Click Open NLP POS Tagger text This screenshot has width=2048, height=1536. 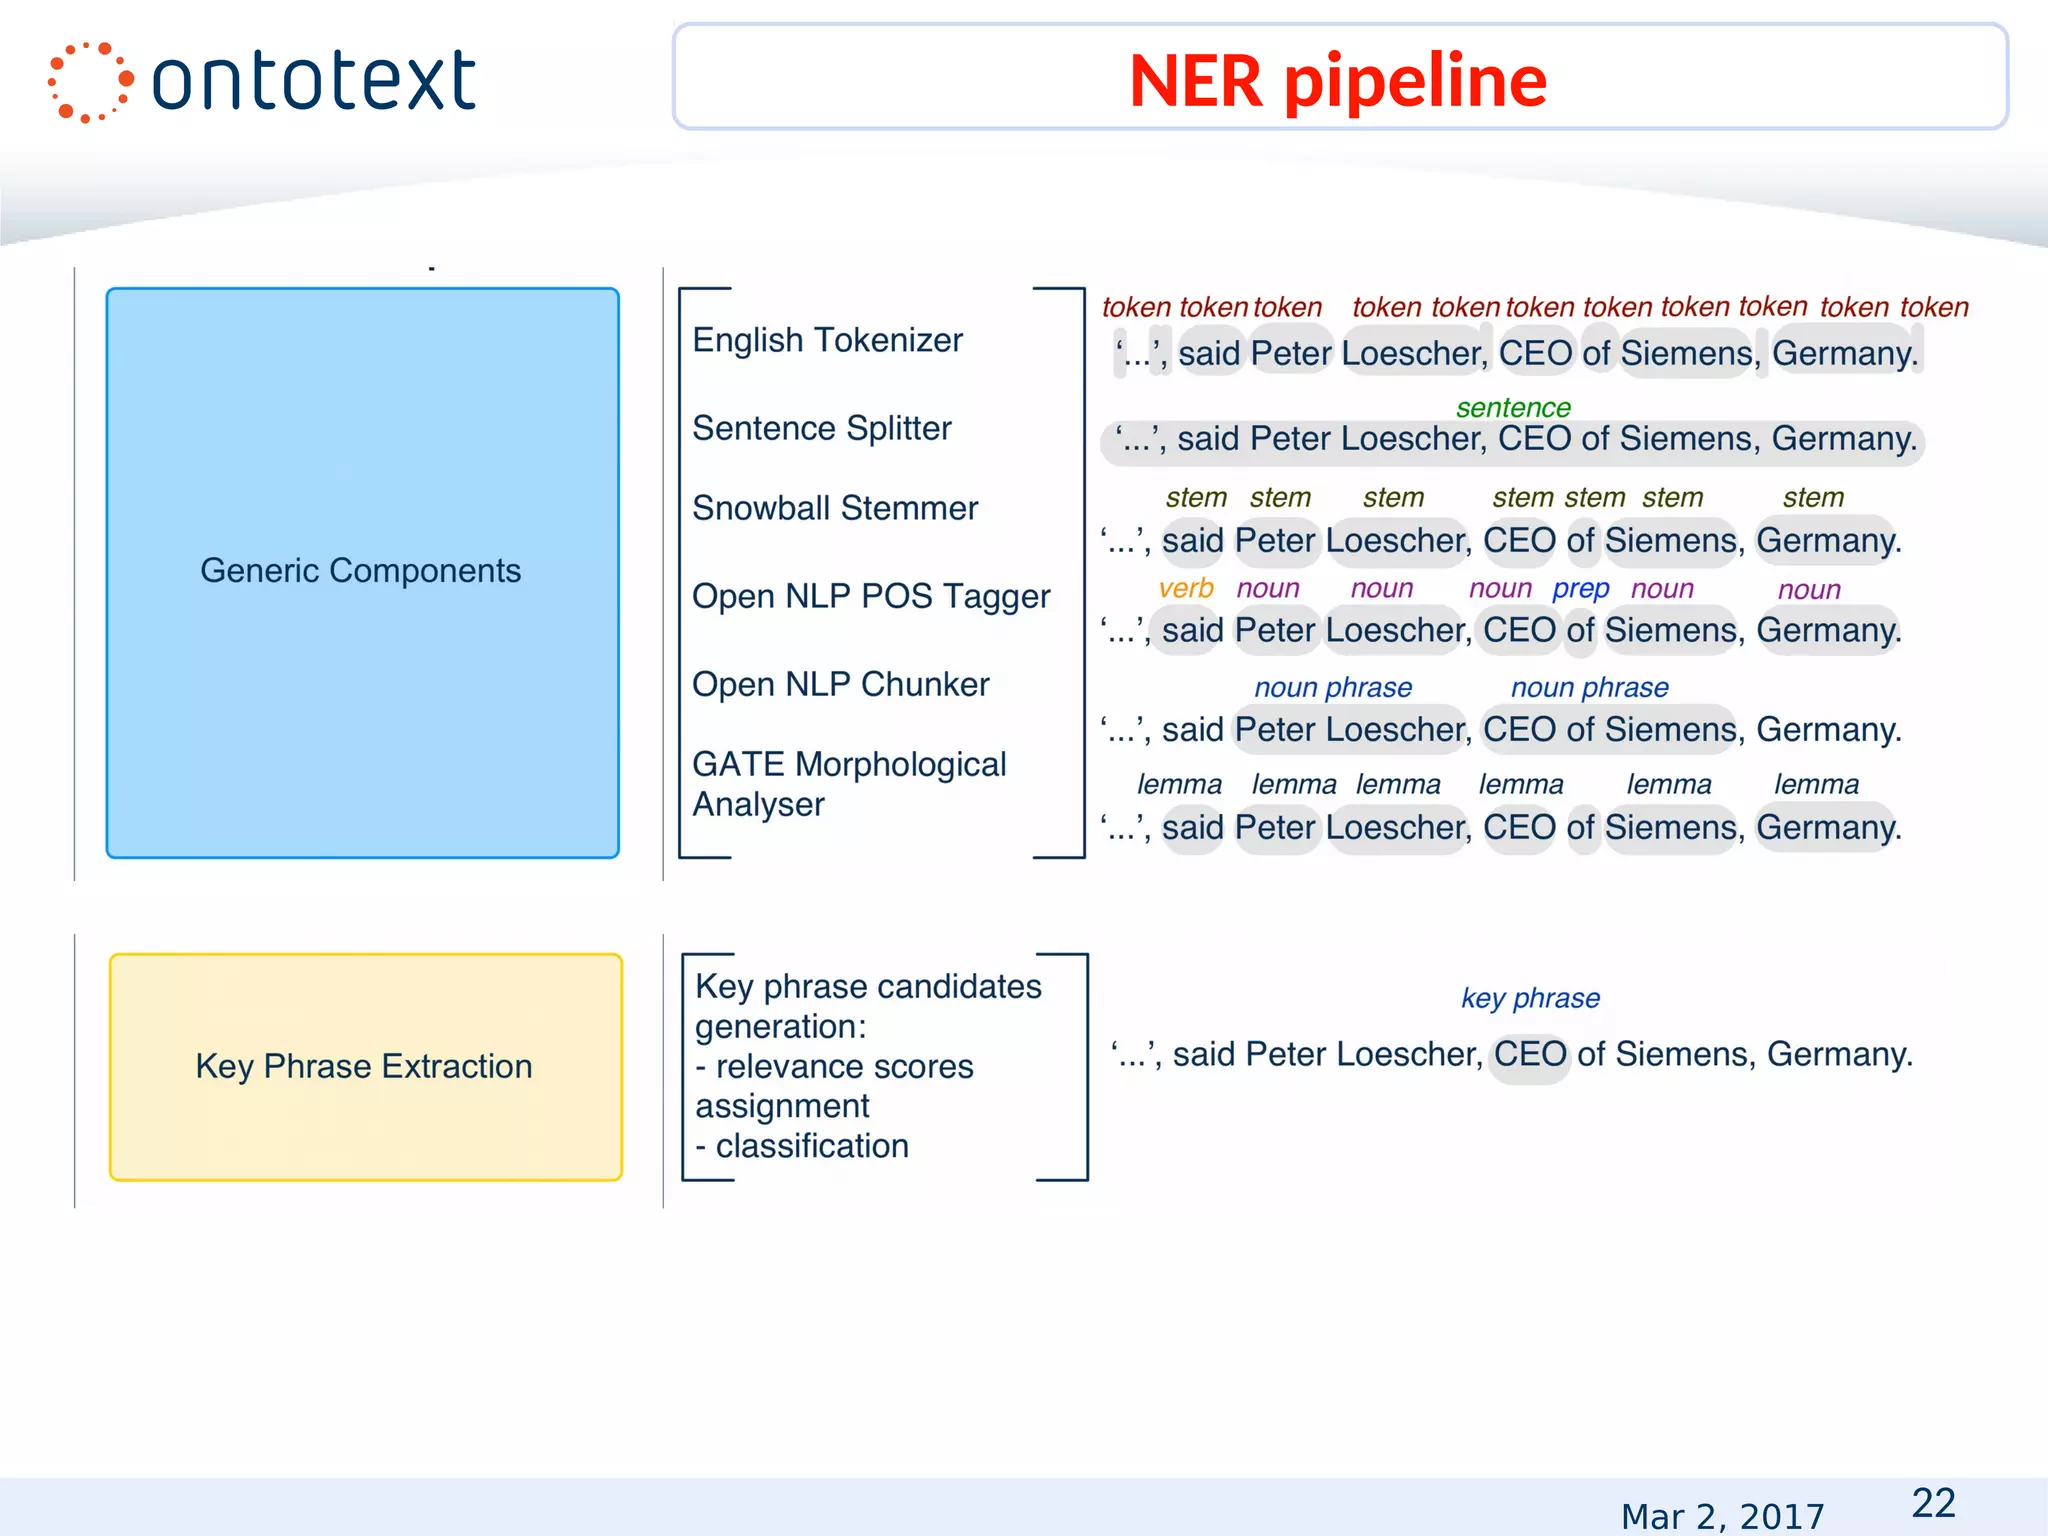coord(870,597)
